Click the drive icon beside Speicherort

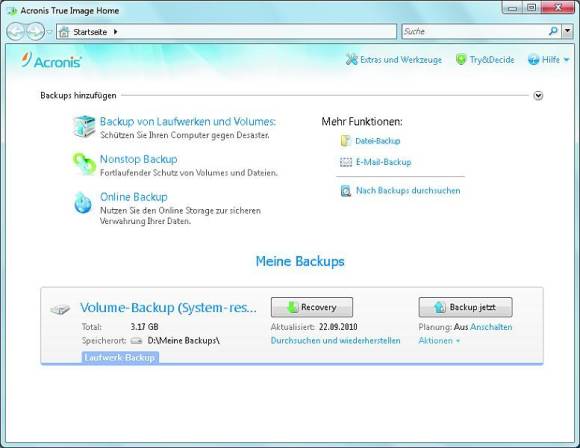(136, 341)
